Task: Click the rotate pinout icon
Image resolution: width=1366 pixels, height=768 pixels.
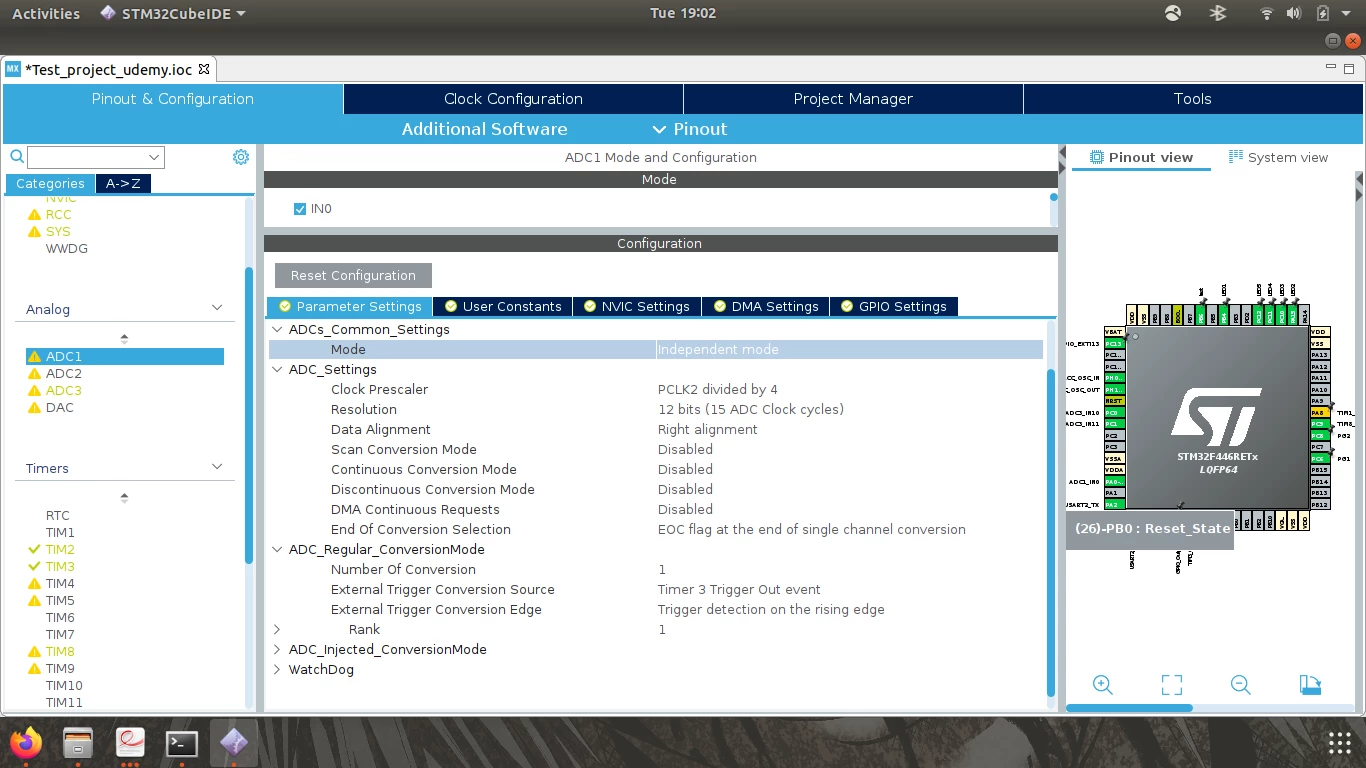Action: (1310, 685)
